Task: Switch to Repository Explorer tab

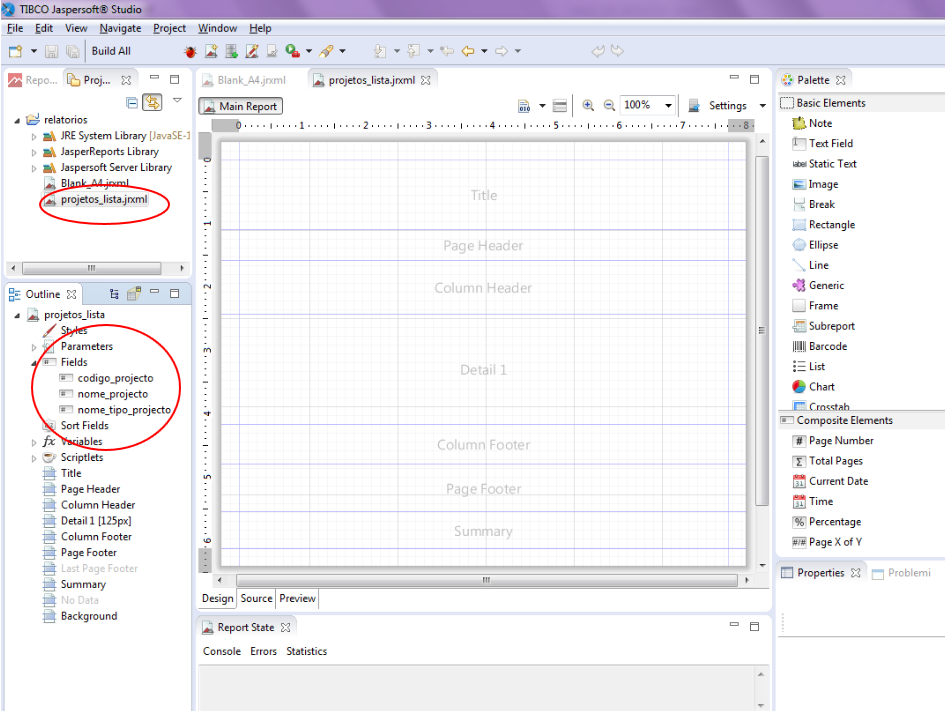Action: [33, 80]
